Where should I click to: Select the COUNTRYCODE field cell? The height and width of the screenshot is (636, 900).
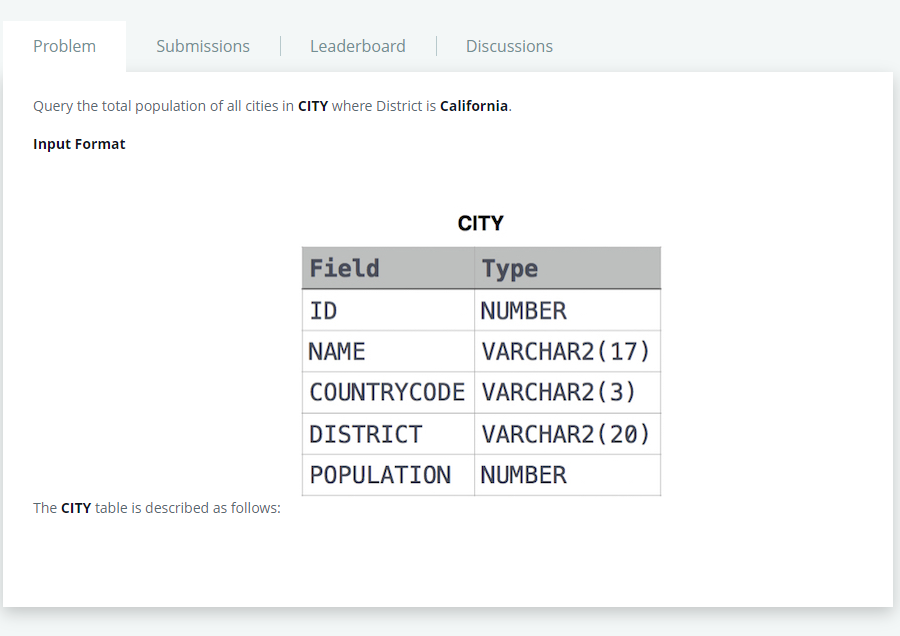point(388,393)
